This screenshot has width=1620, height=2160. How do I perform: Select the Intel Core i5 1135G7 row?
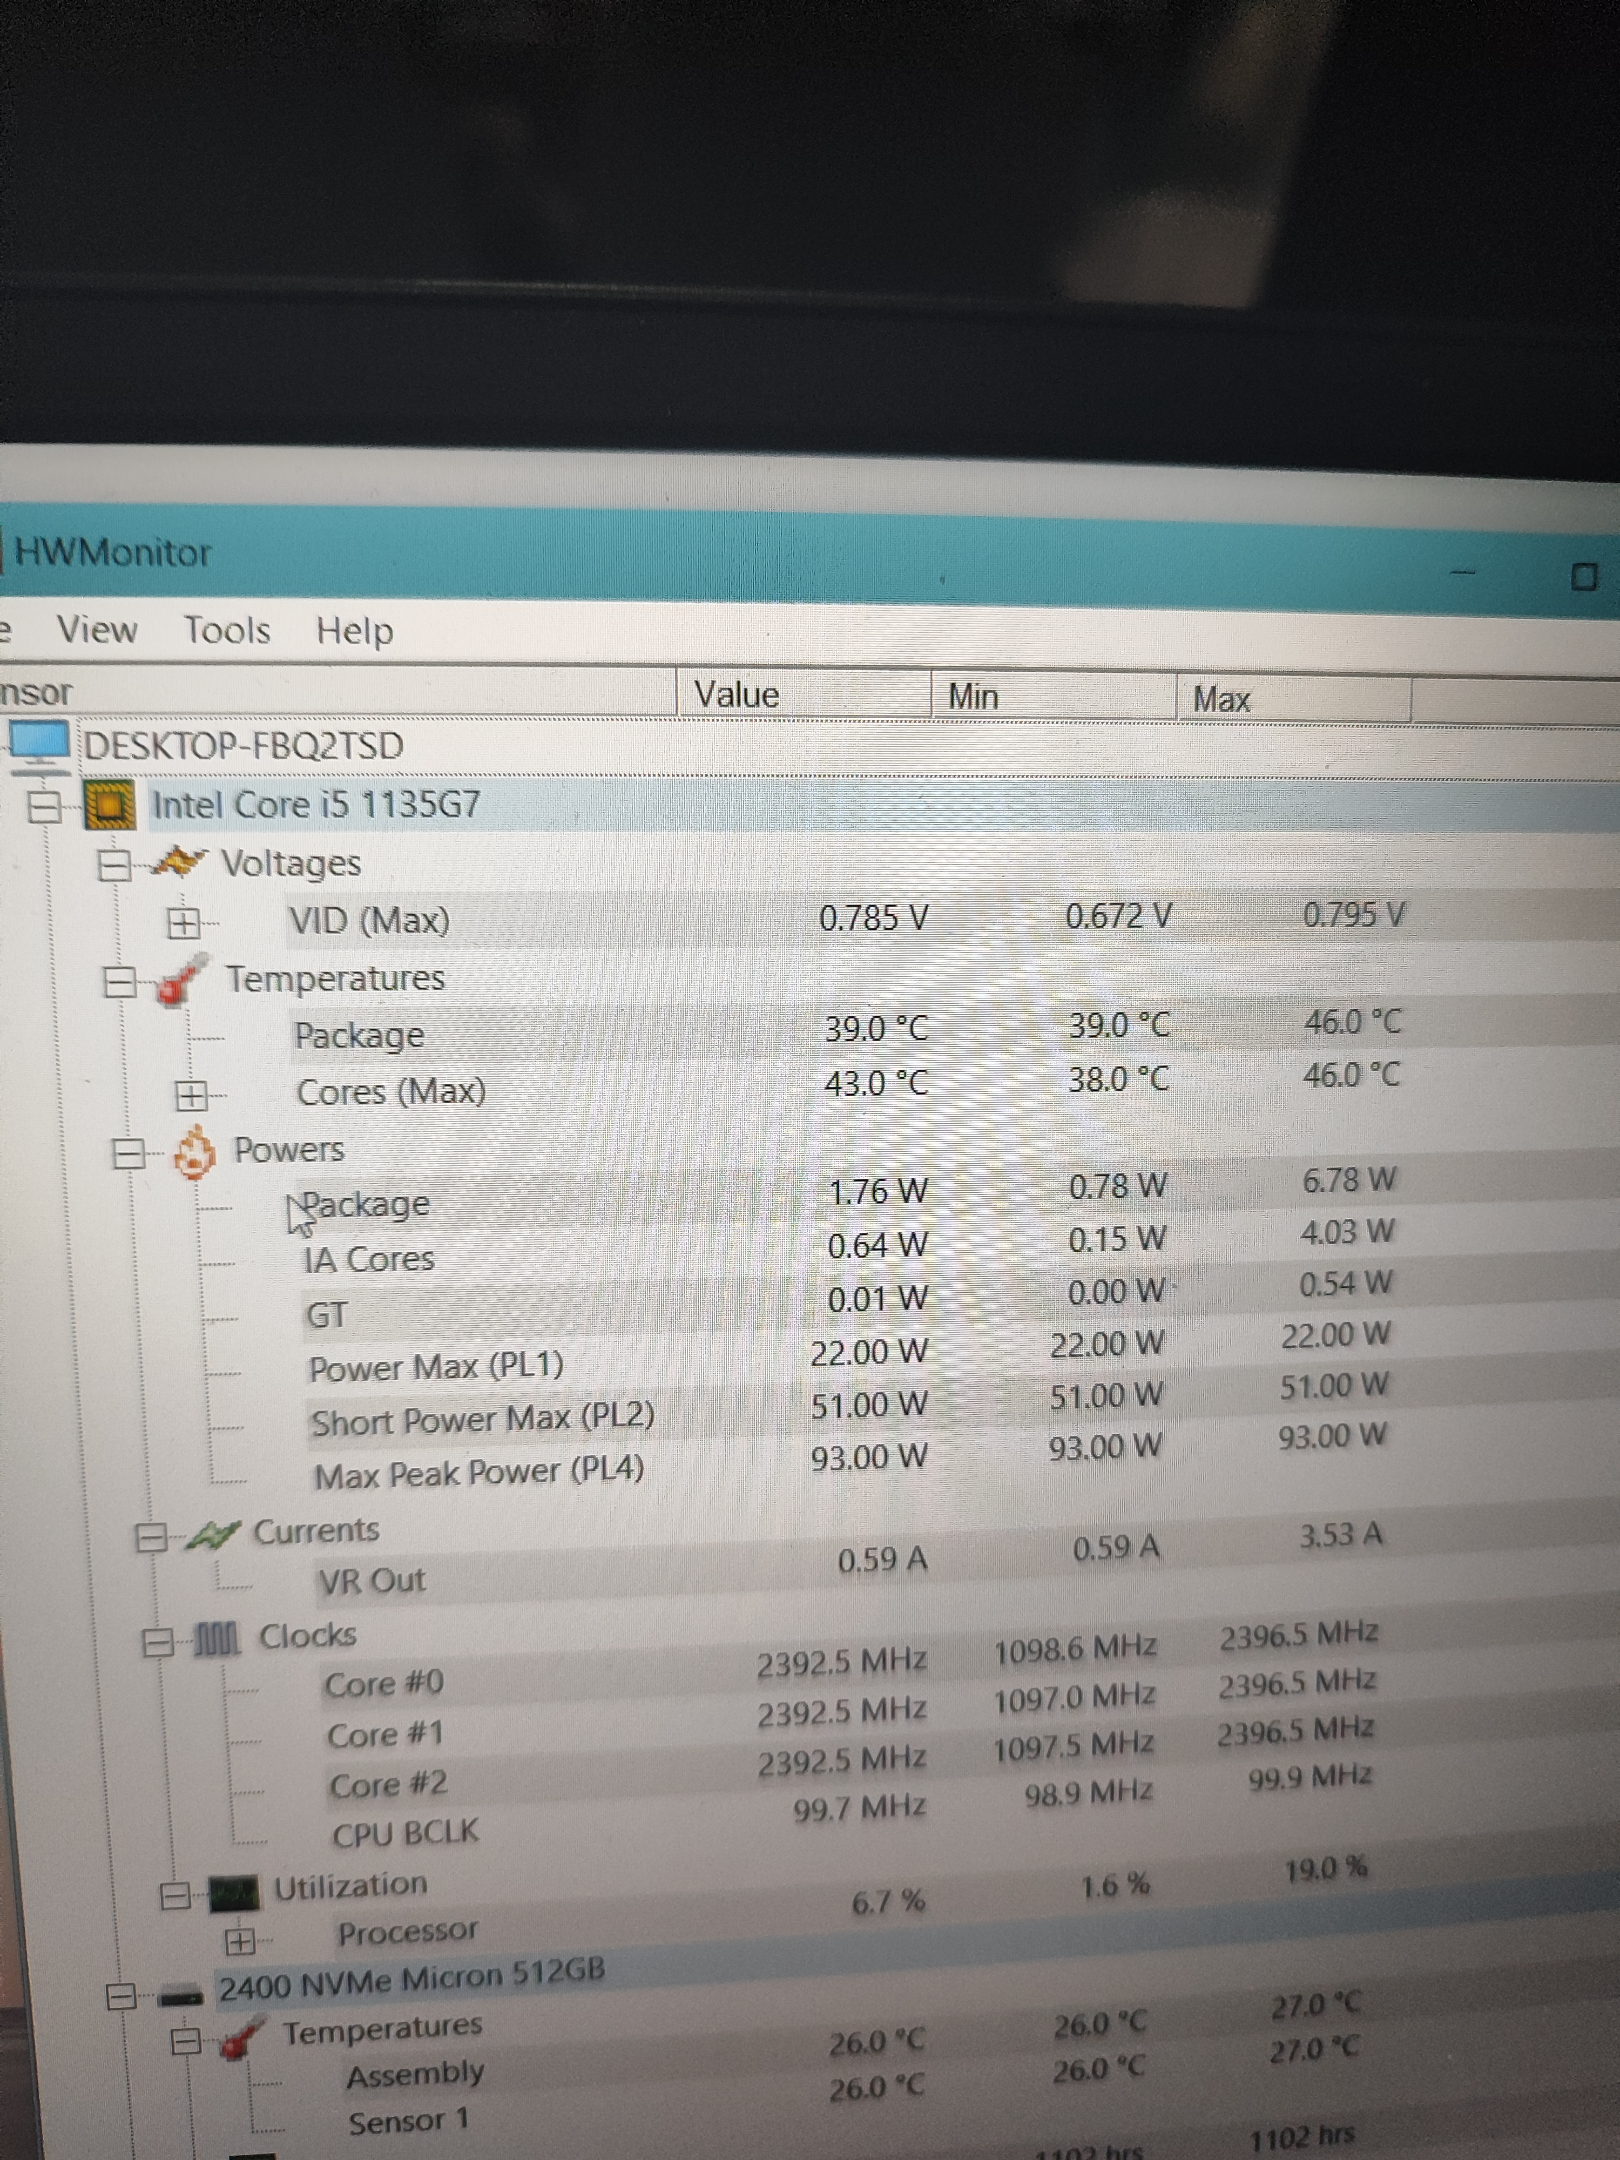coord(316,805)
